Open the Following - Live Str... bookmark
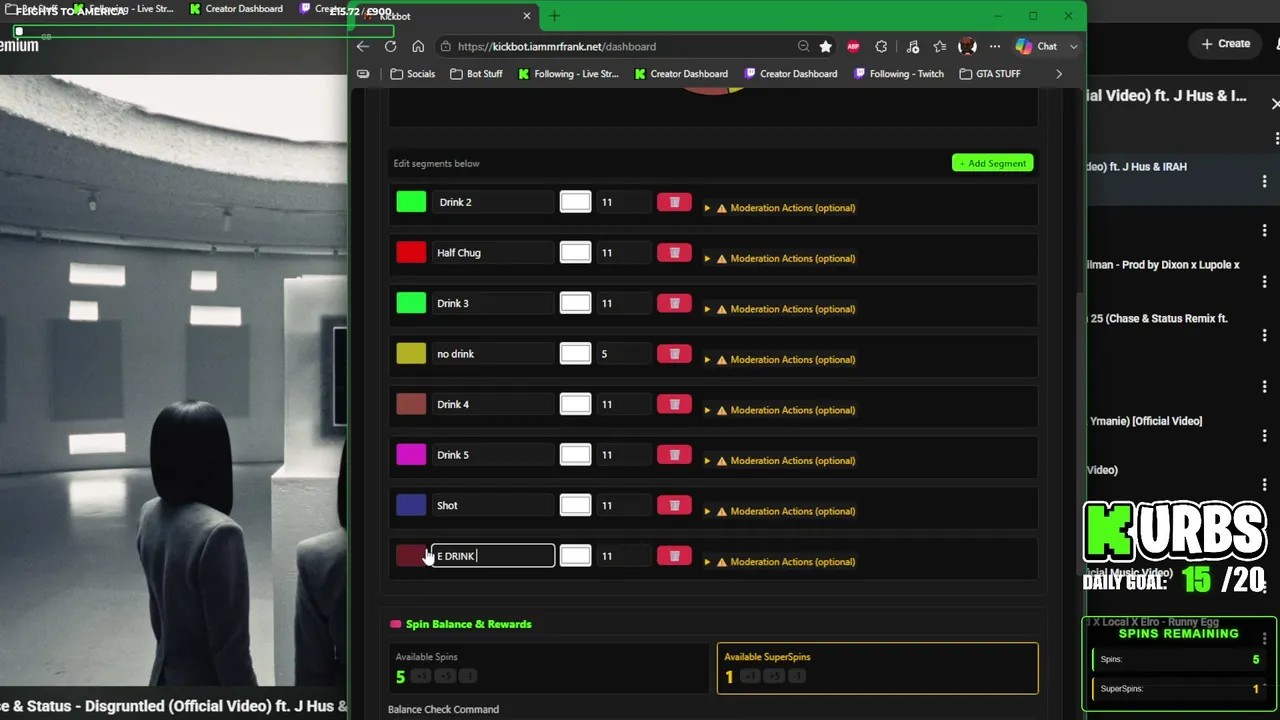1280x720 pixels. point(569,74)
